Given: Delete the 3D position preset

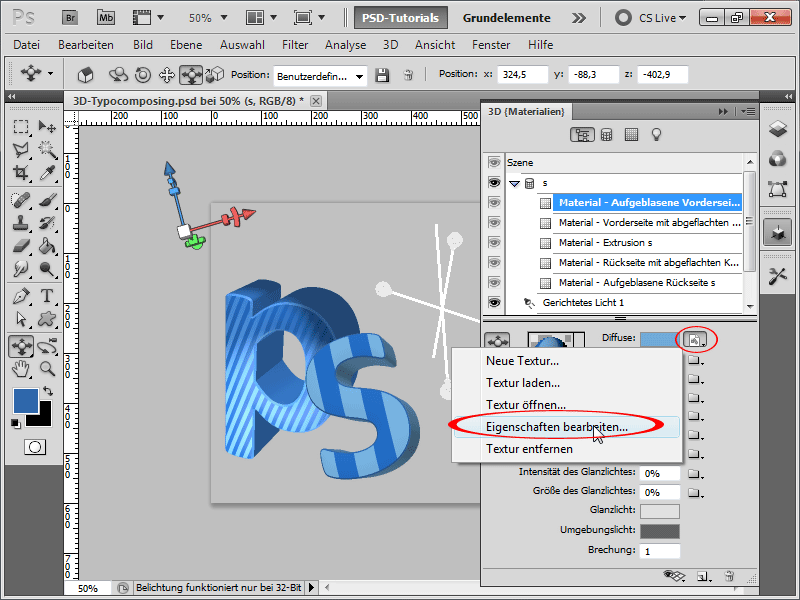Looking at the screenshot, I should click(408, 75).
